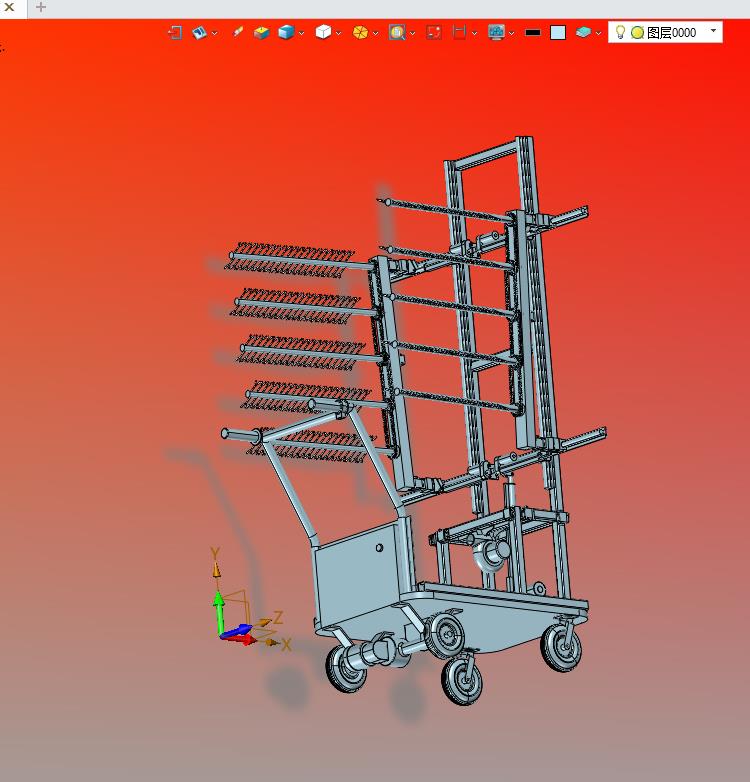This screenshot has width=750, height=782.
Task: Click the blue tilted-panel view icon
Action: tap(199, 32)
